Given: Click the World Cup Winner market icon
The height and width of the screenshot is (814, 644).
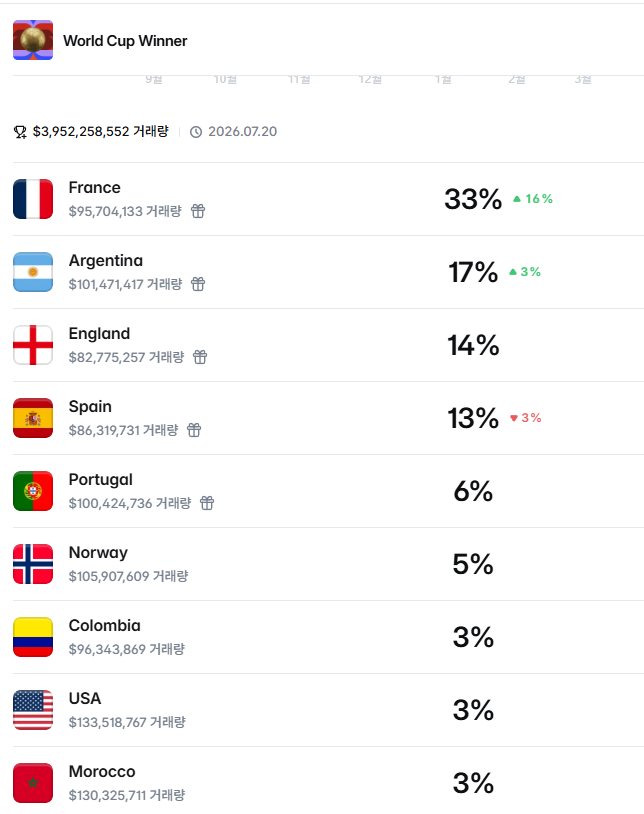Looking at the screenshot, I should [33, 40].
